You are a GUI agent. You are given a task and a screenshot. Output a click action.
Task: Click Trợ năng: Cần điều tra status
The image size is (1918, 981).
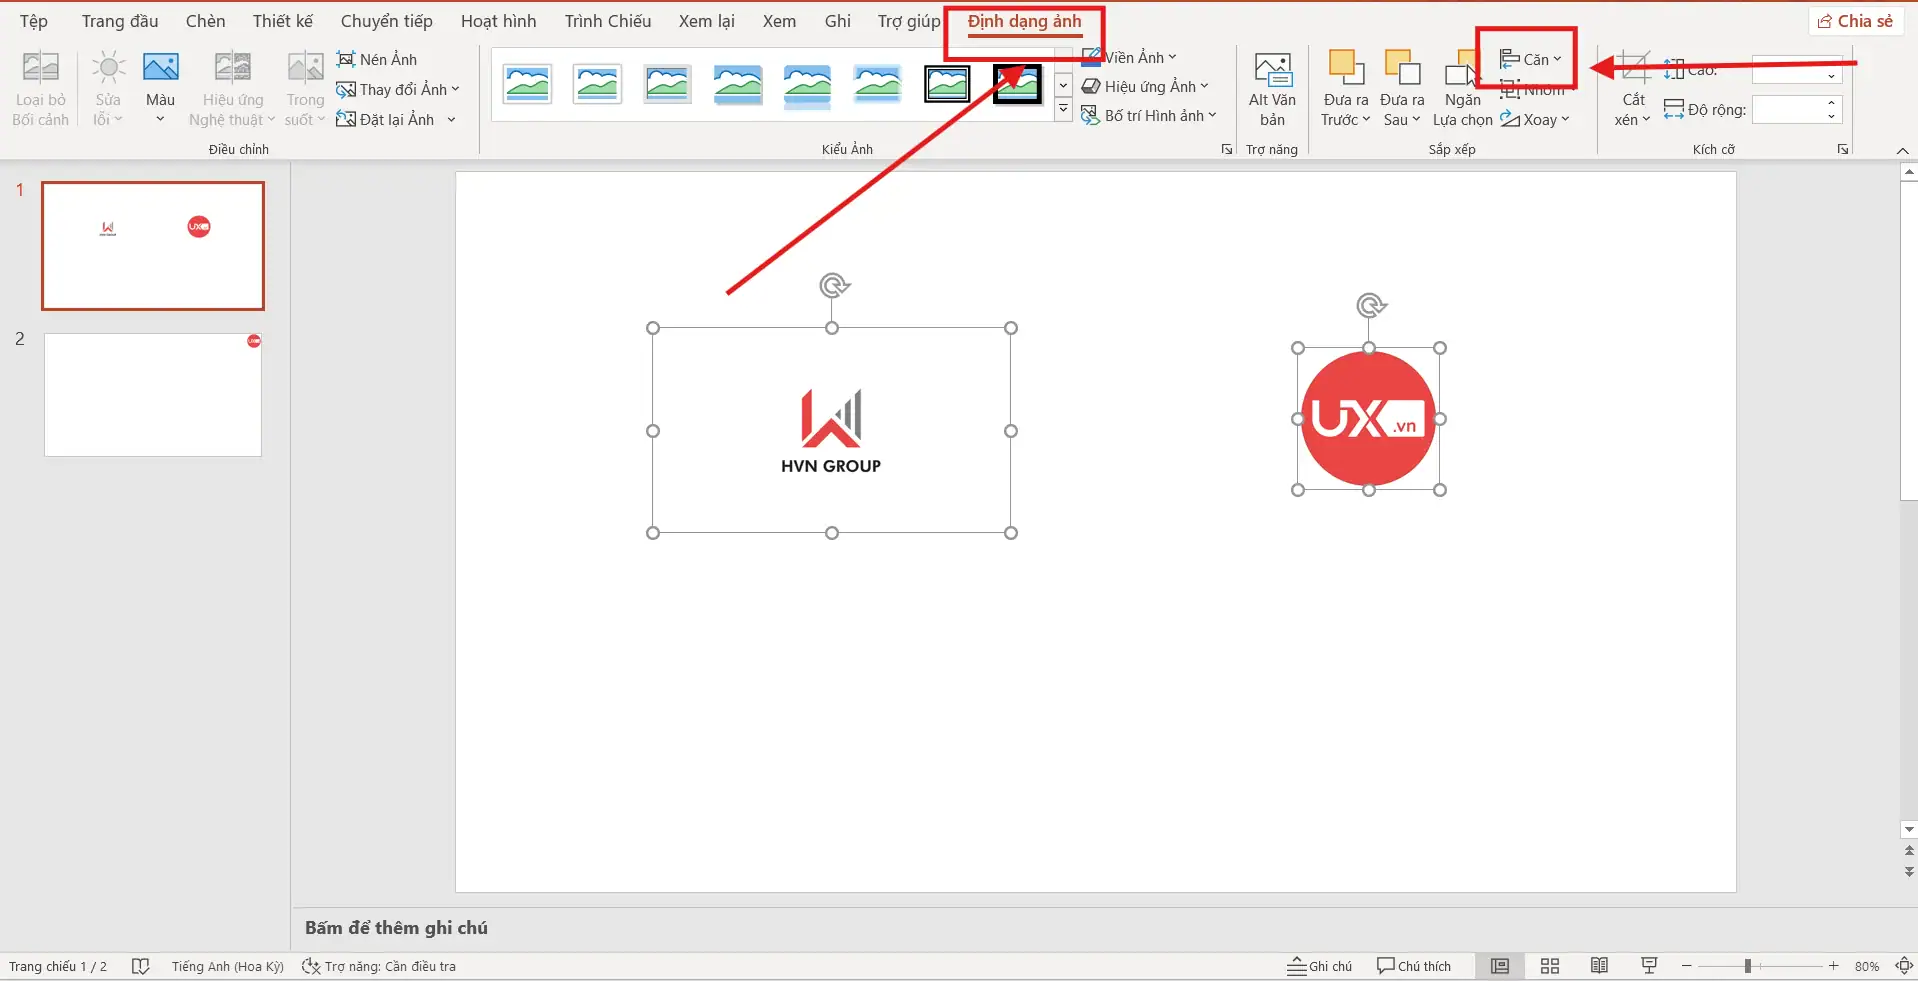tap(380, 966)
